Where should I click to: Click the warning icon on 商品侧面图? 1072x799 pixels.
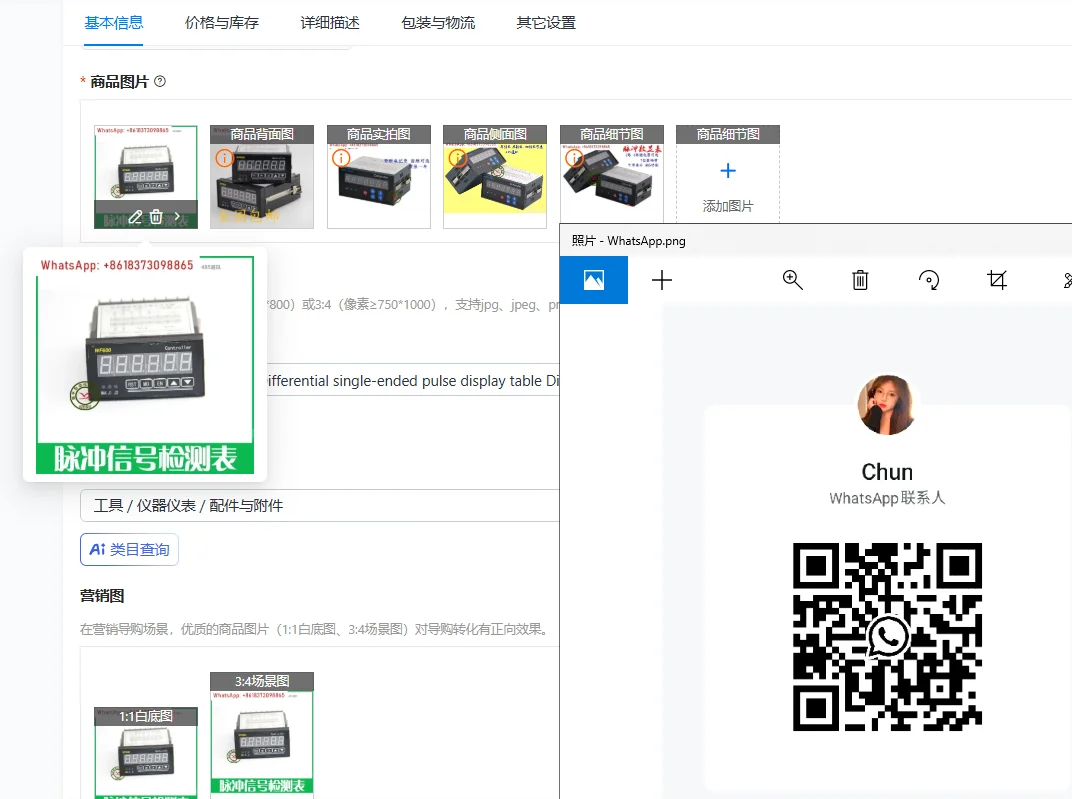tap(457, 158)
